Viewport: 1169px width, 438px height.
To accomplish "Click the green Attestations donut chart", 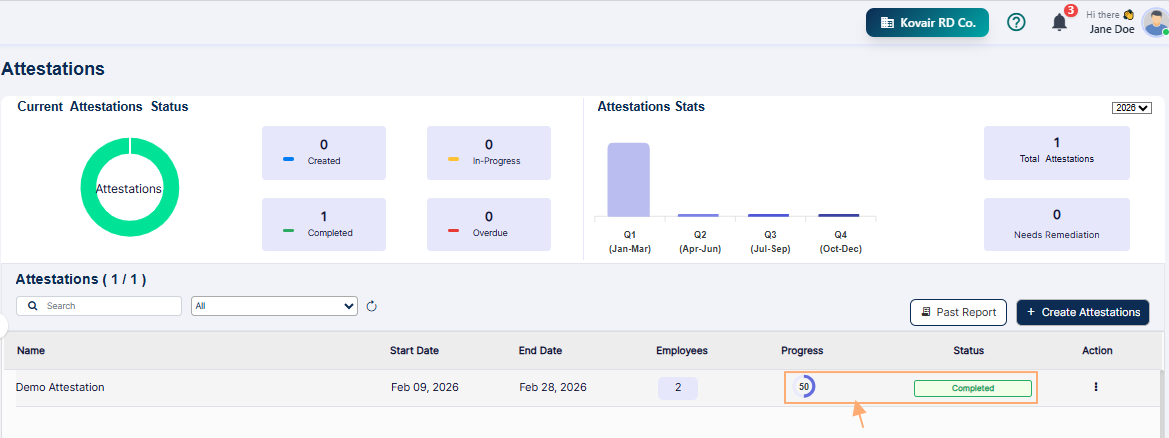I will [129, 188].
